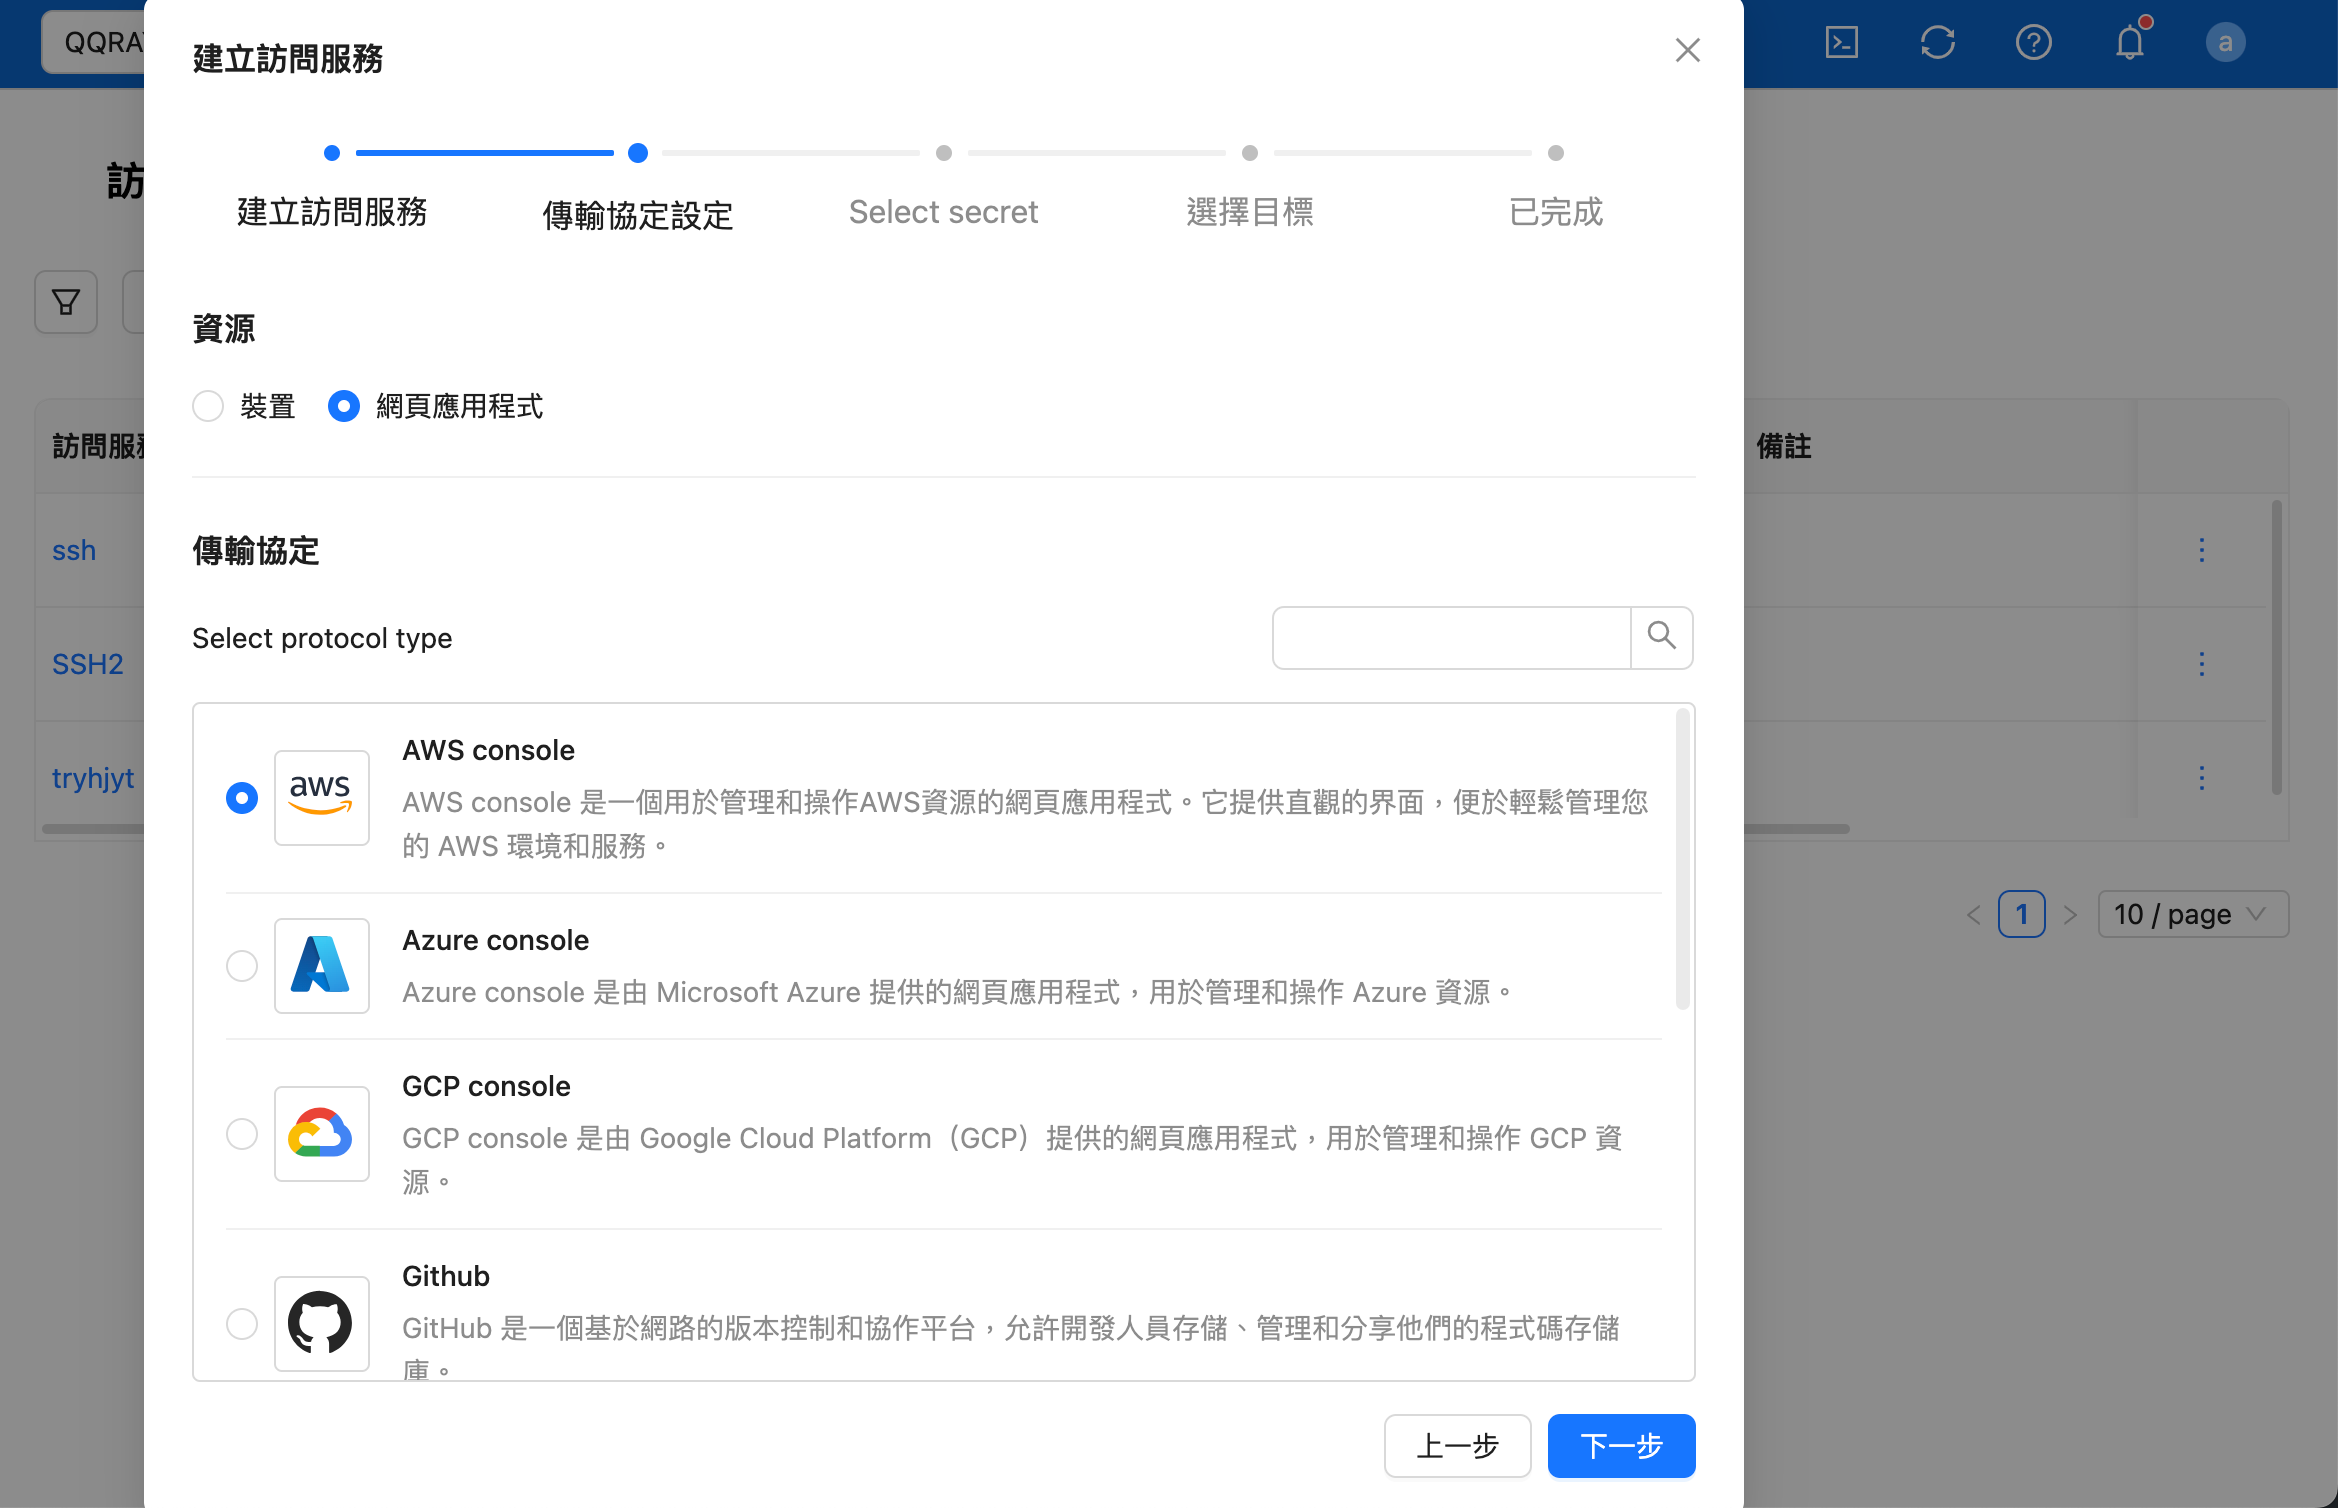This screenshot has width=2338, height=1508.
Task: Click the background table vertical scrollbar
Action: pos(2276,648)
